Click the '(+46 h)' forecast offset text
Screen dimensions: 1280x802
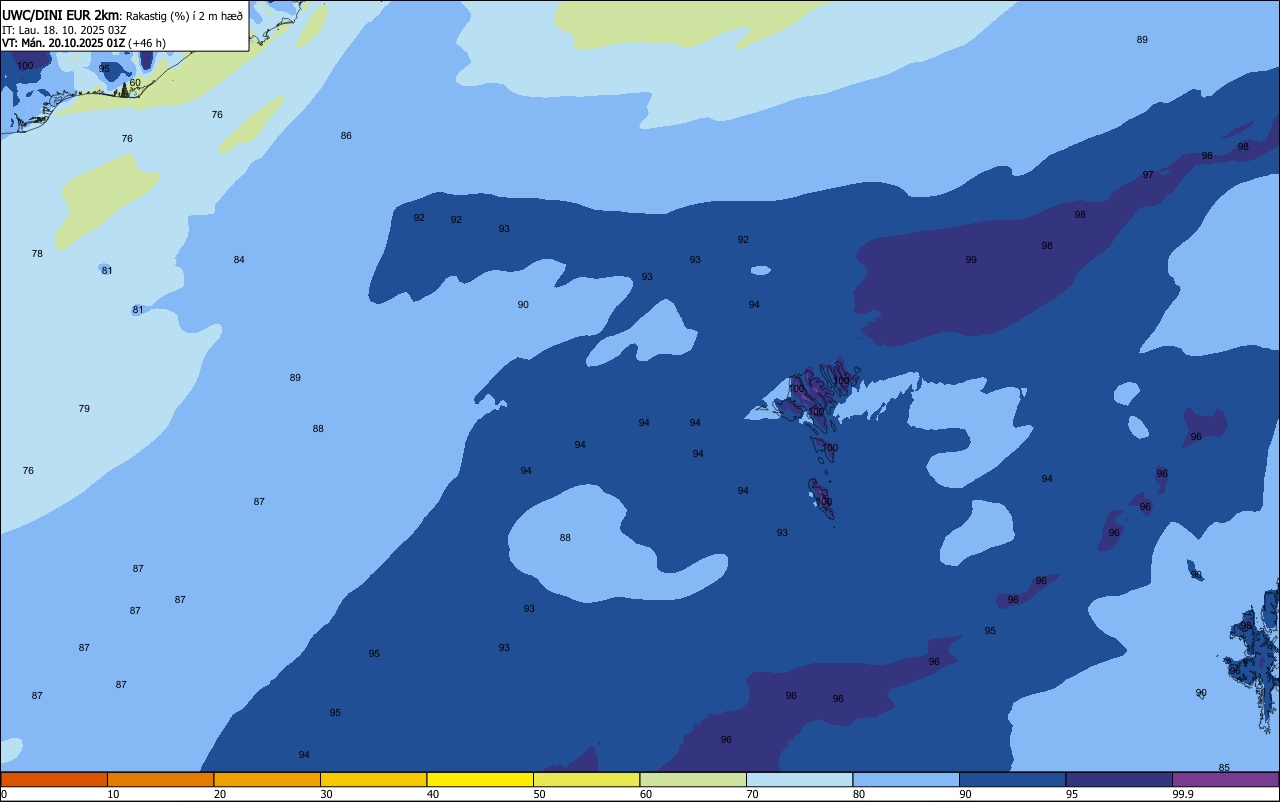point(147,43)
